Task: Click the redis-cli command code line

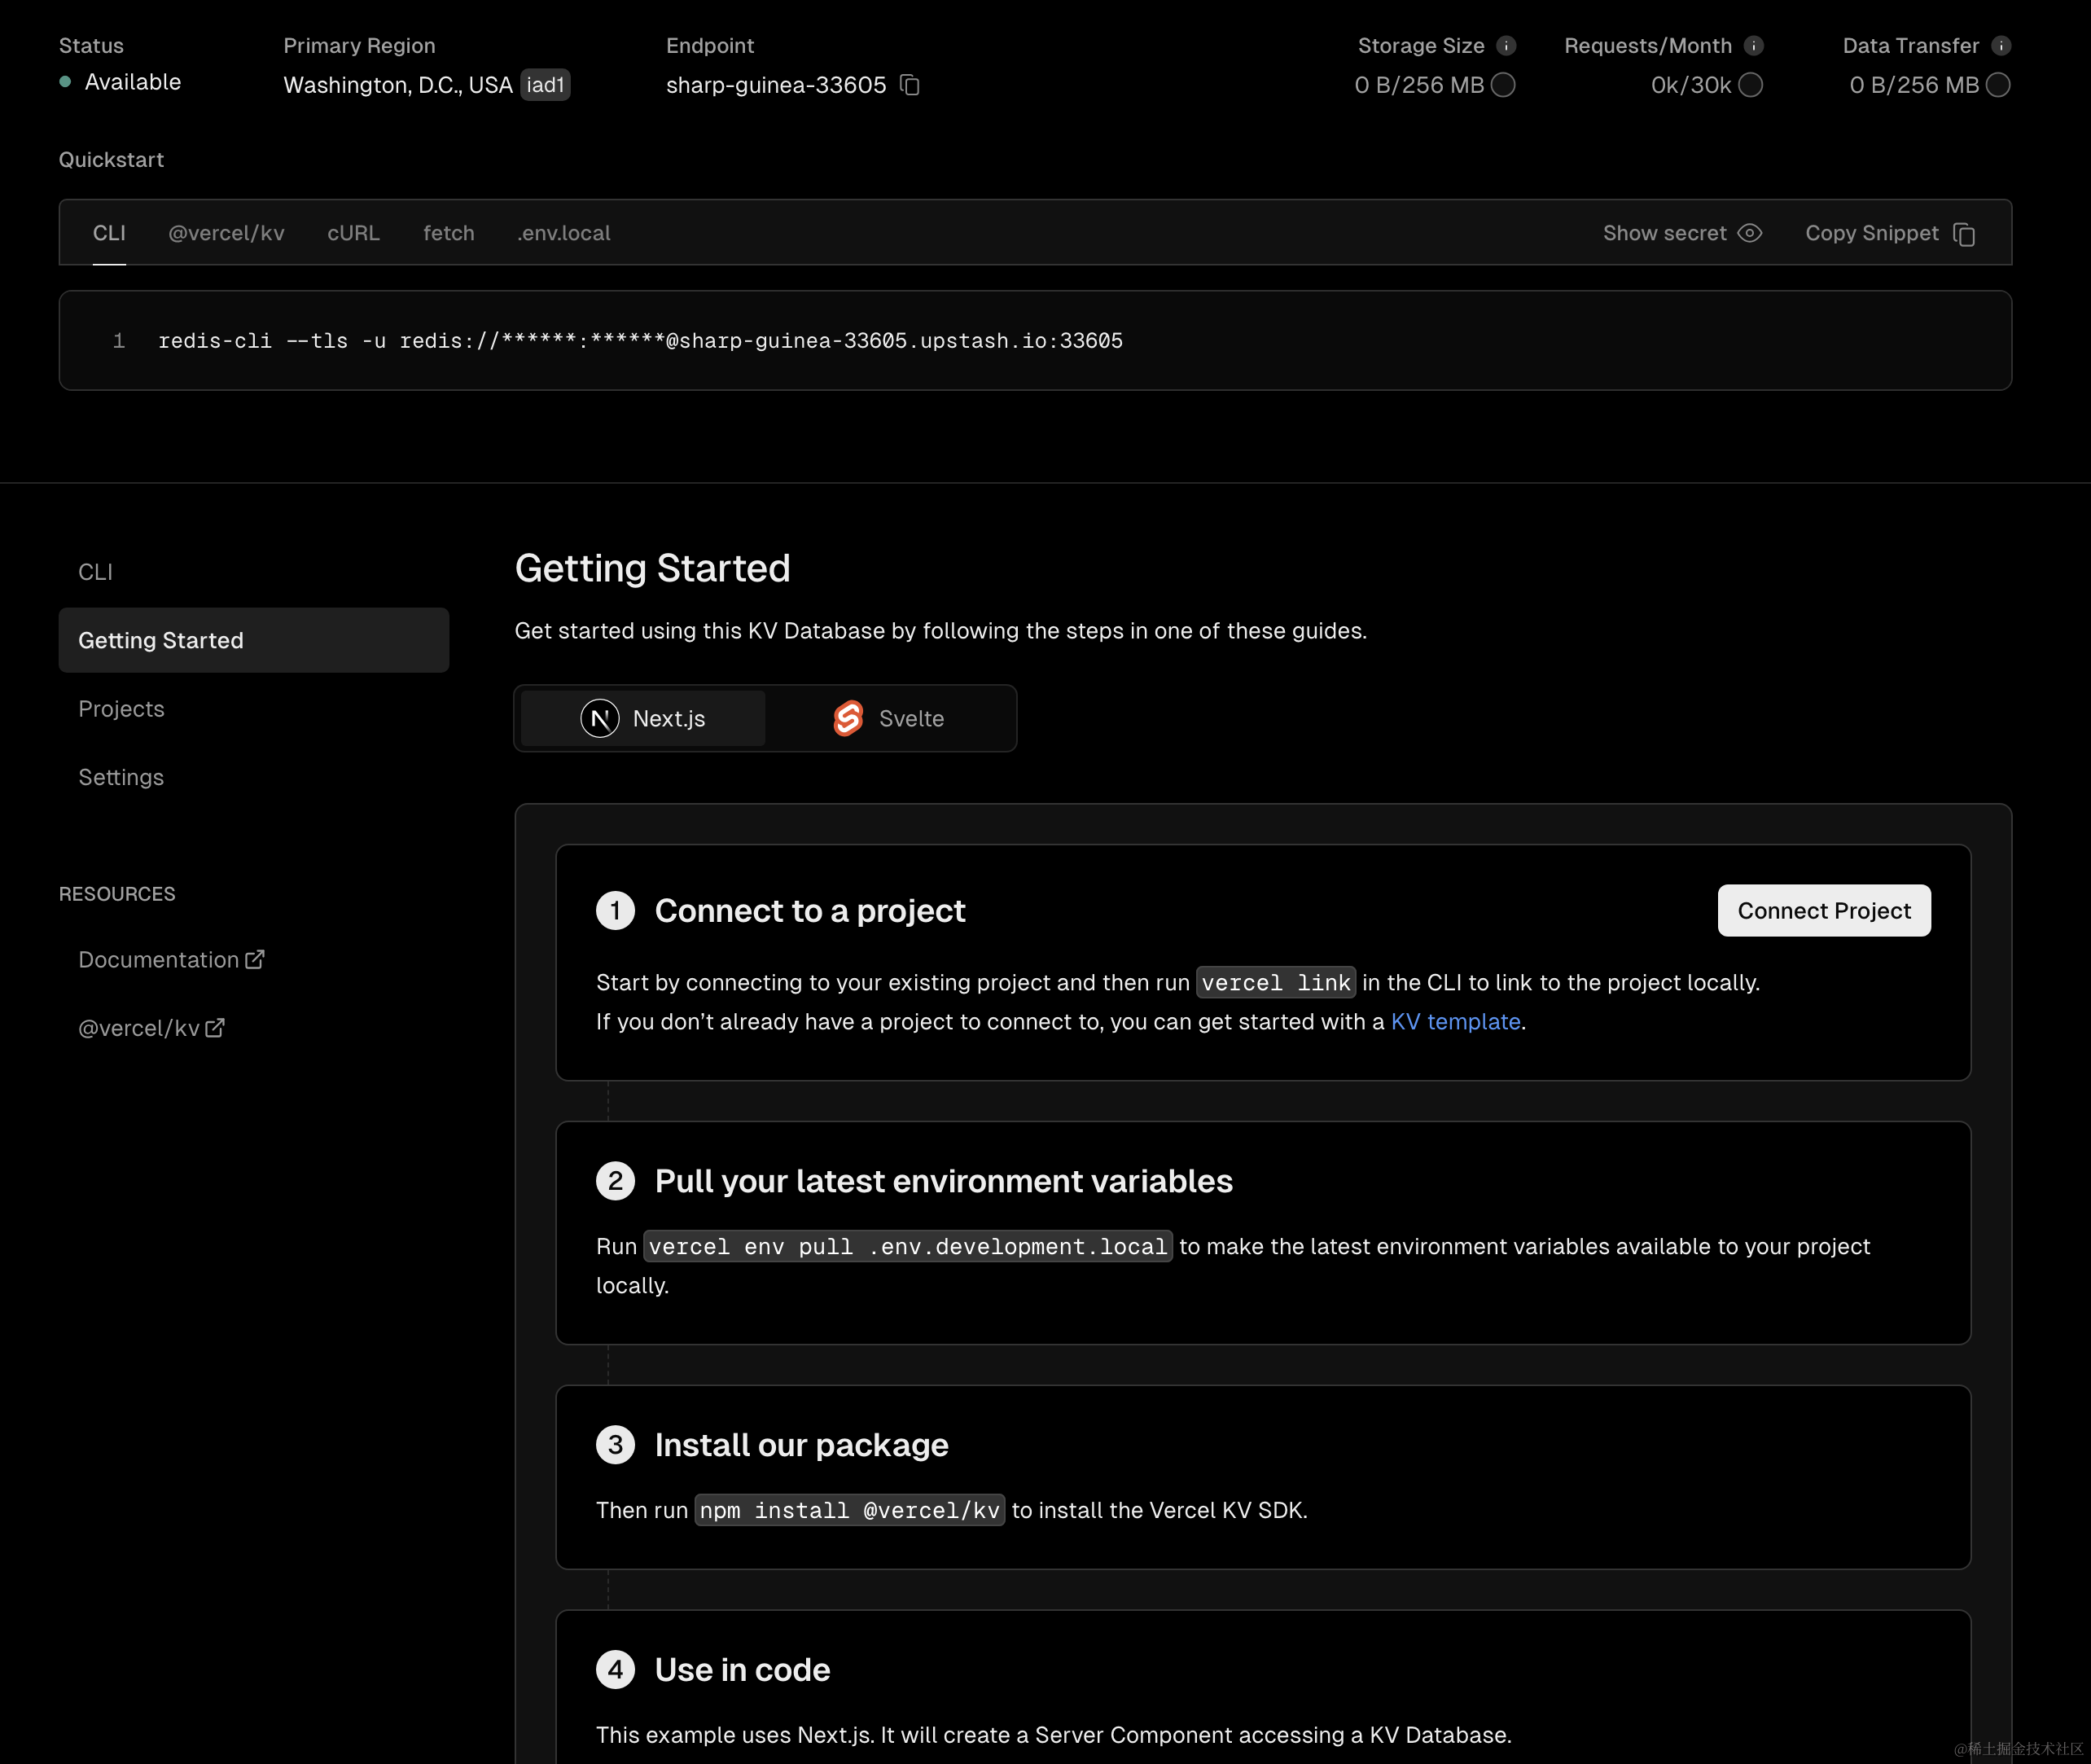Action: point(640,341)
